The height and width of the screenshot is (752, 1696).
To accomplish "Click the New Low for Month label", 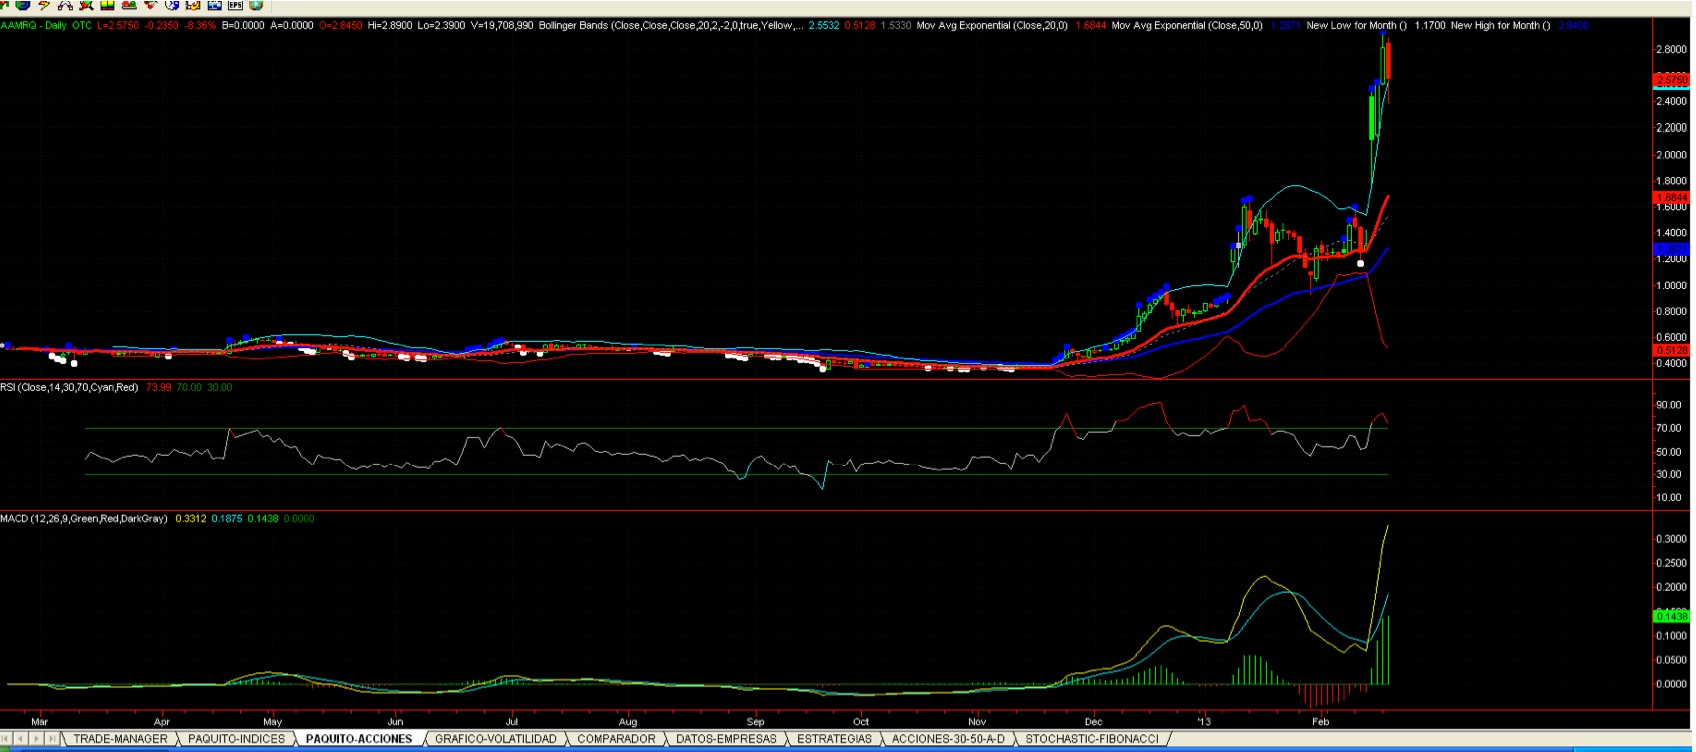I will (x=1356, y=25).
